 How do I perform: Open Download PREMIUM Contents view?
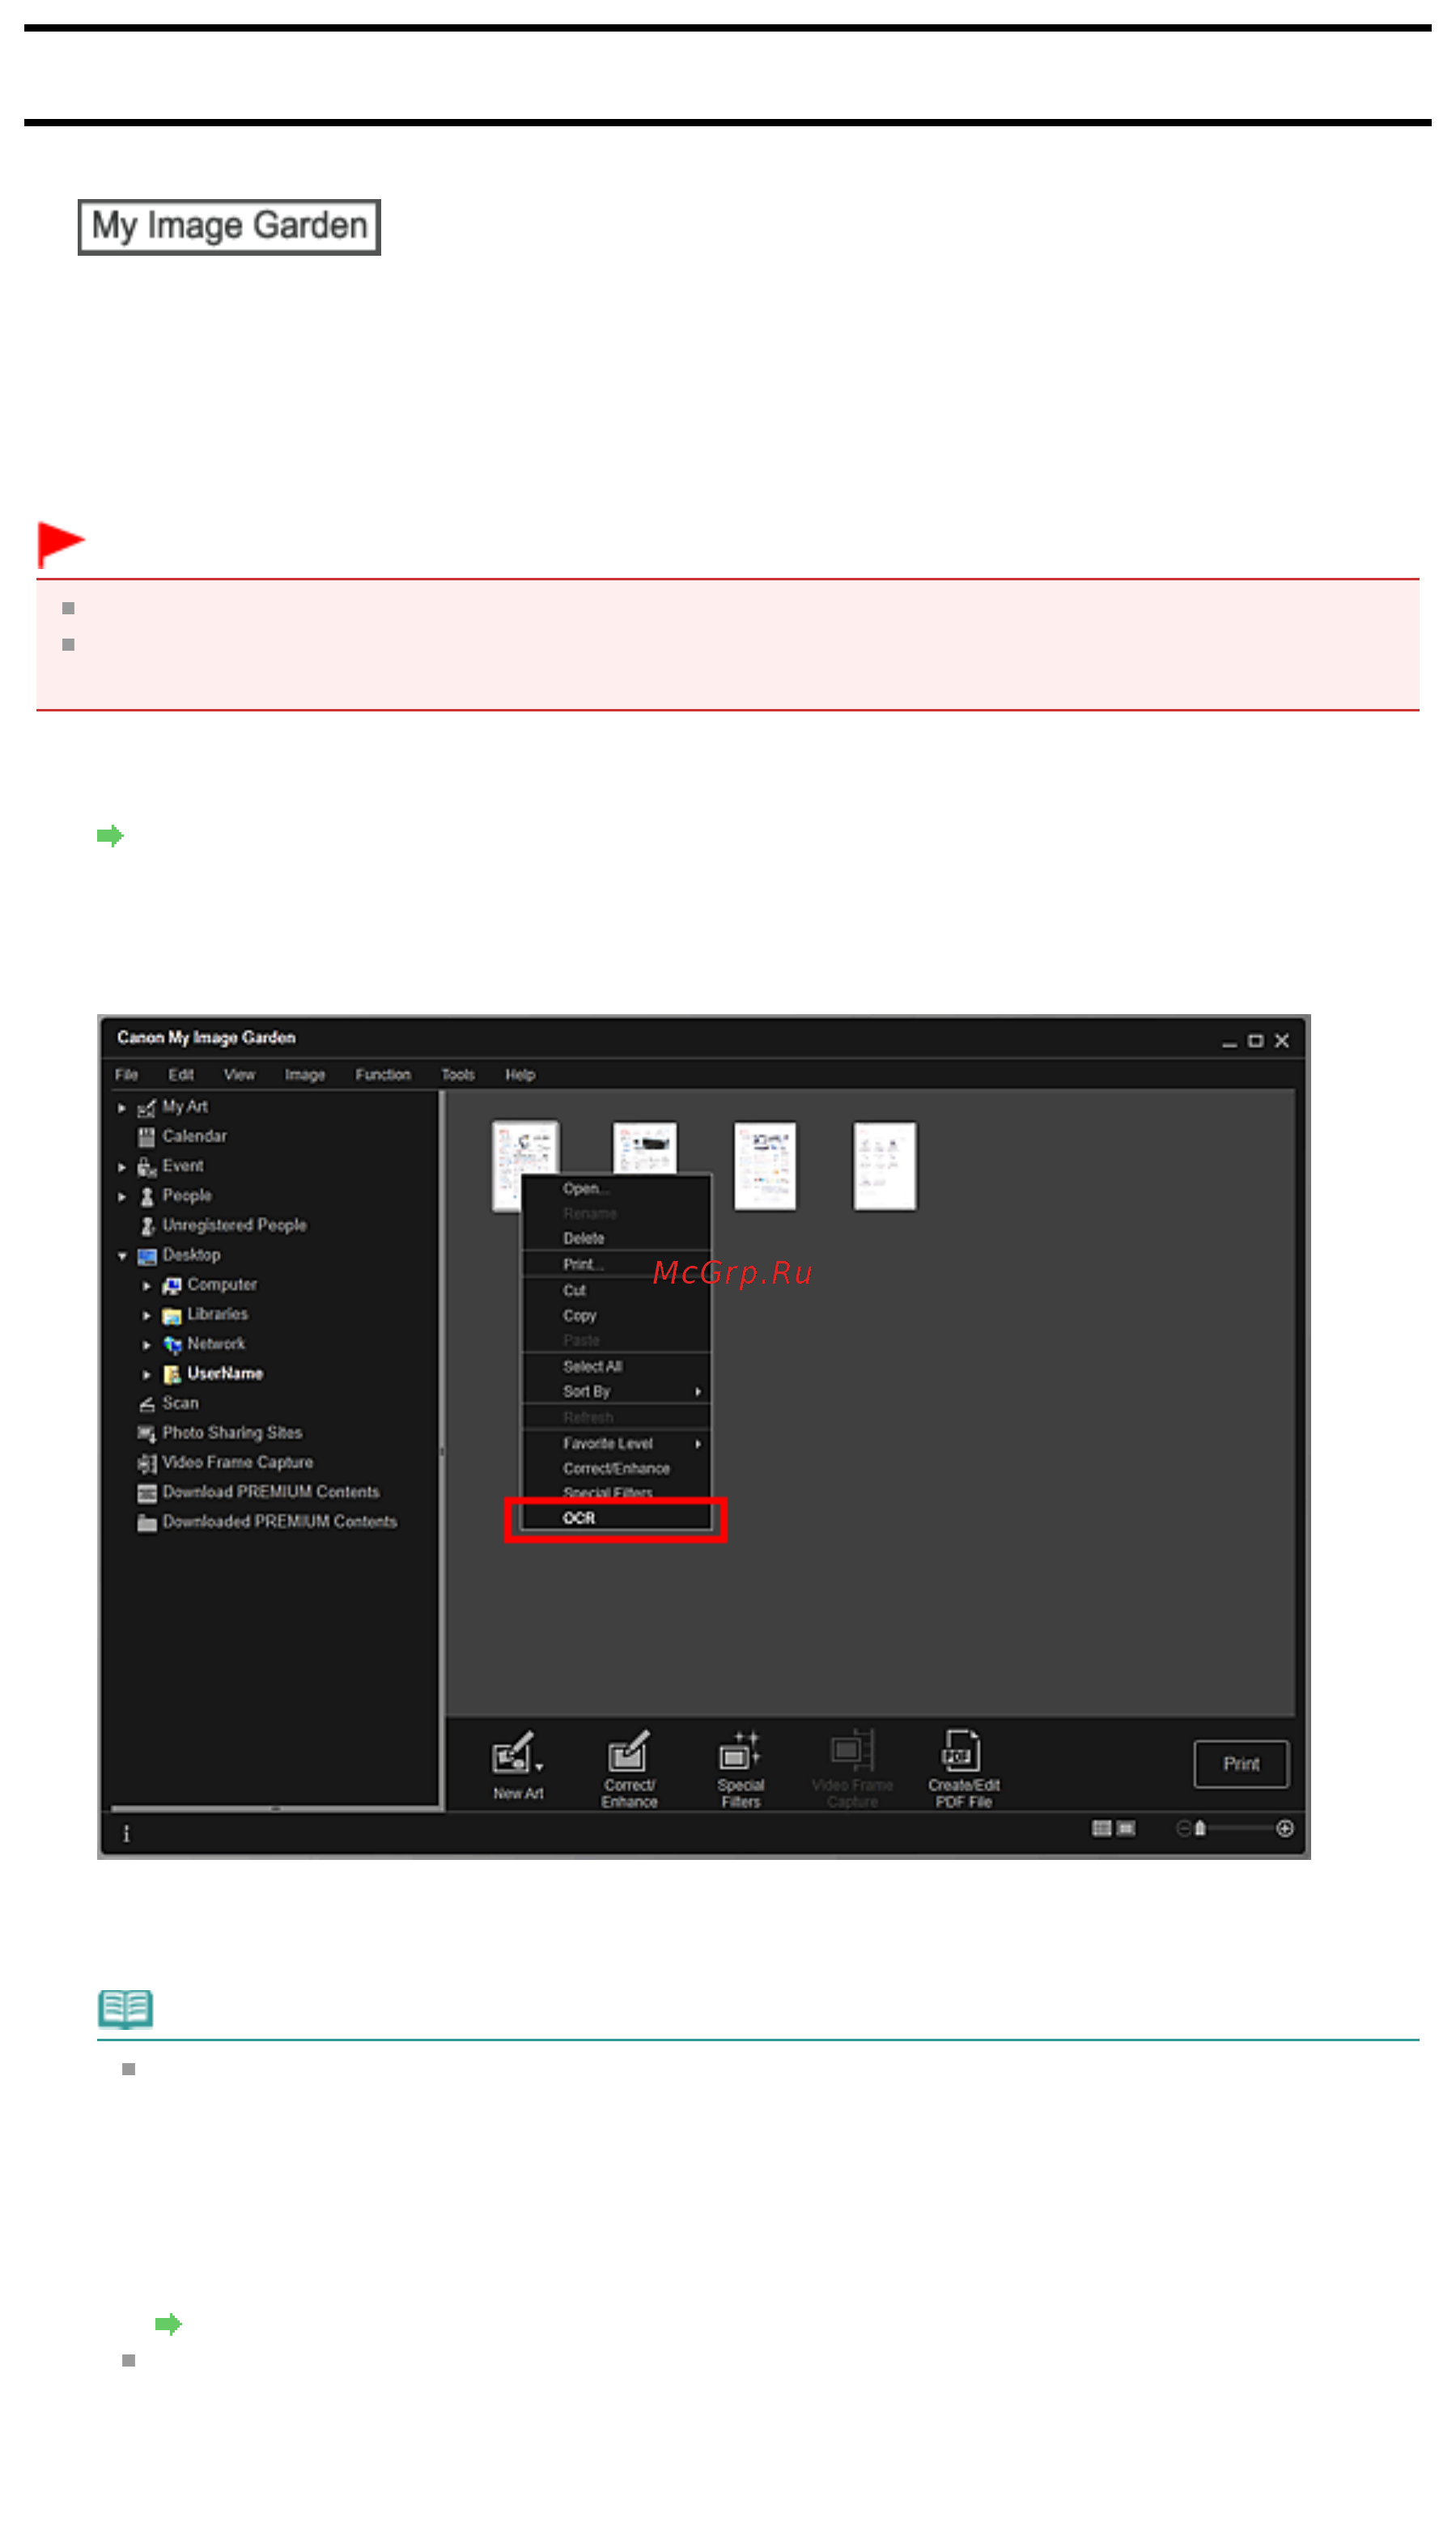(271, 1492)
